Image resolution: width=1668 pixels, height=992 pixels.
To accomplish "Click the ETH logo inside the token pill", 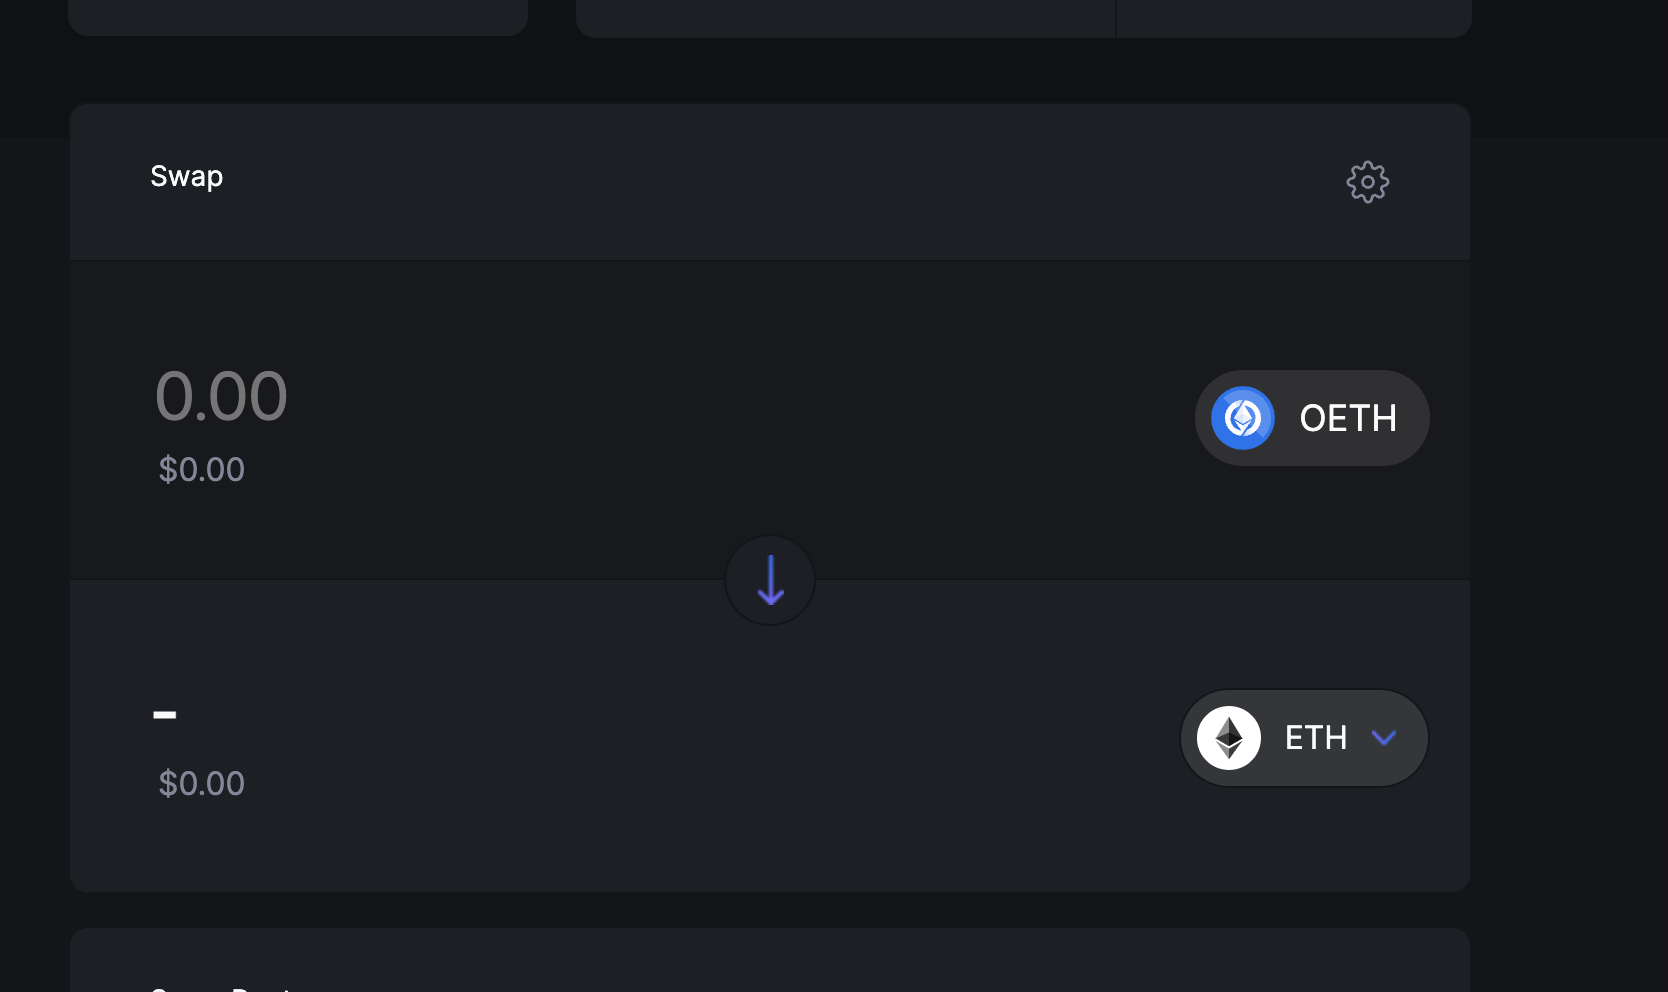I will click(1228, 737).
